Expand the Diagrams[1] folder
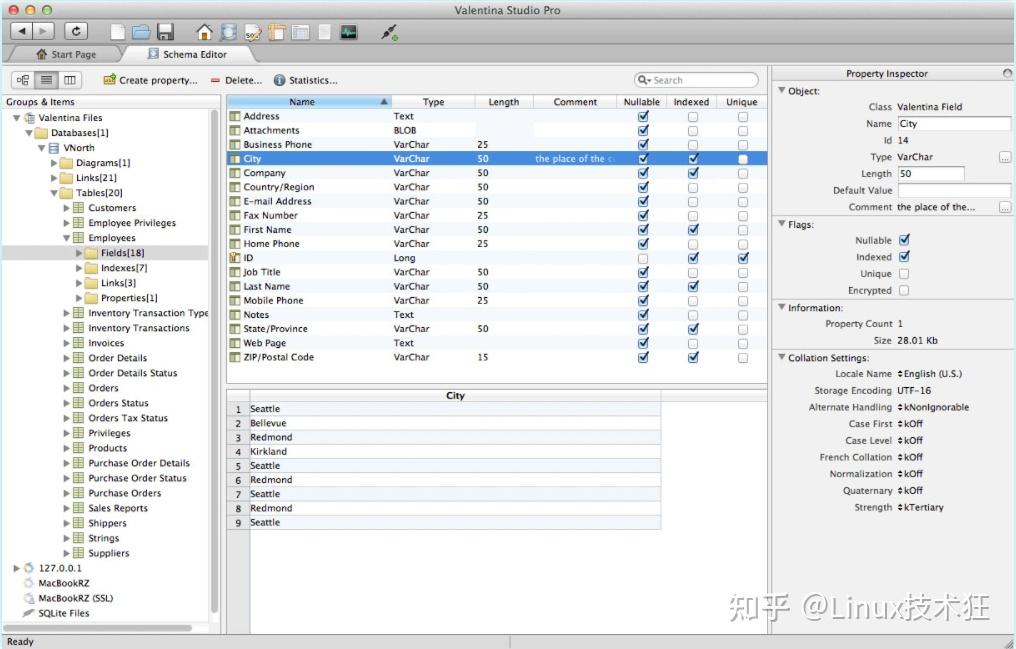This screenshot has height=649, width=1016. pos(54,163)
